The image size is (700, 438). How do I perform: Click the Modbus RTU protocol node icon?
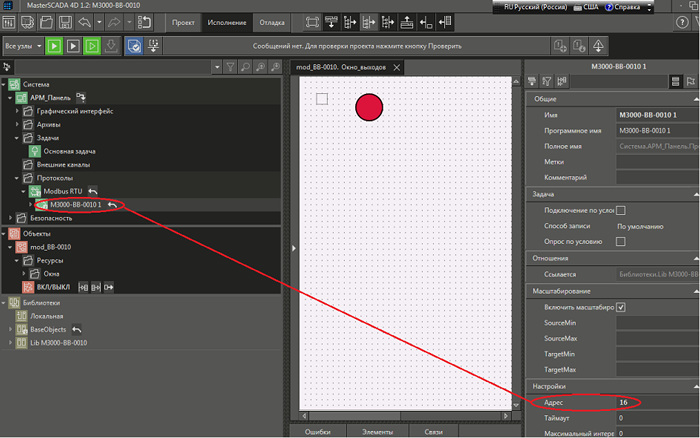pos(34,190)
